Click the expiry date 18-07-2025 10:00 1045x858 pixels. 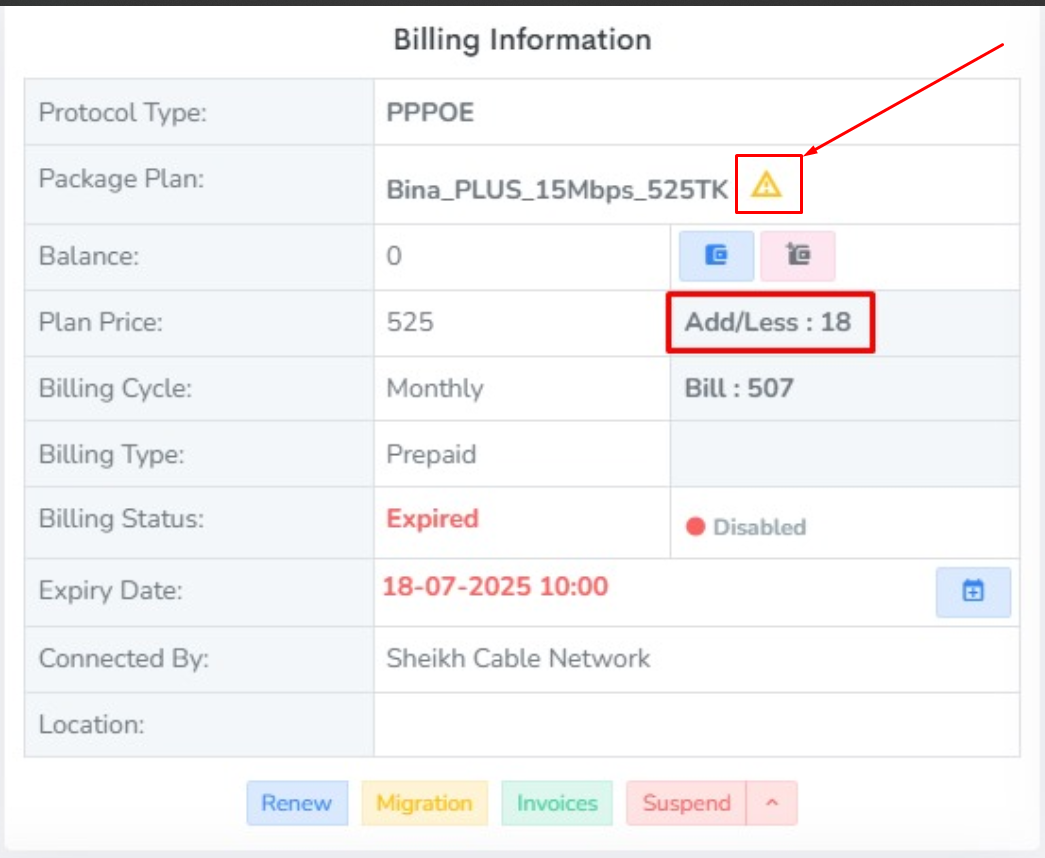pyautogui.click(x=495, y=586)
